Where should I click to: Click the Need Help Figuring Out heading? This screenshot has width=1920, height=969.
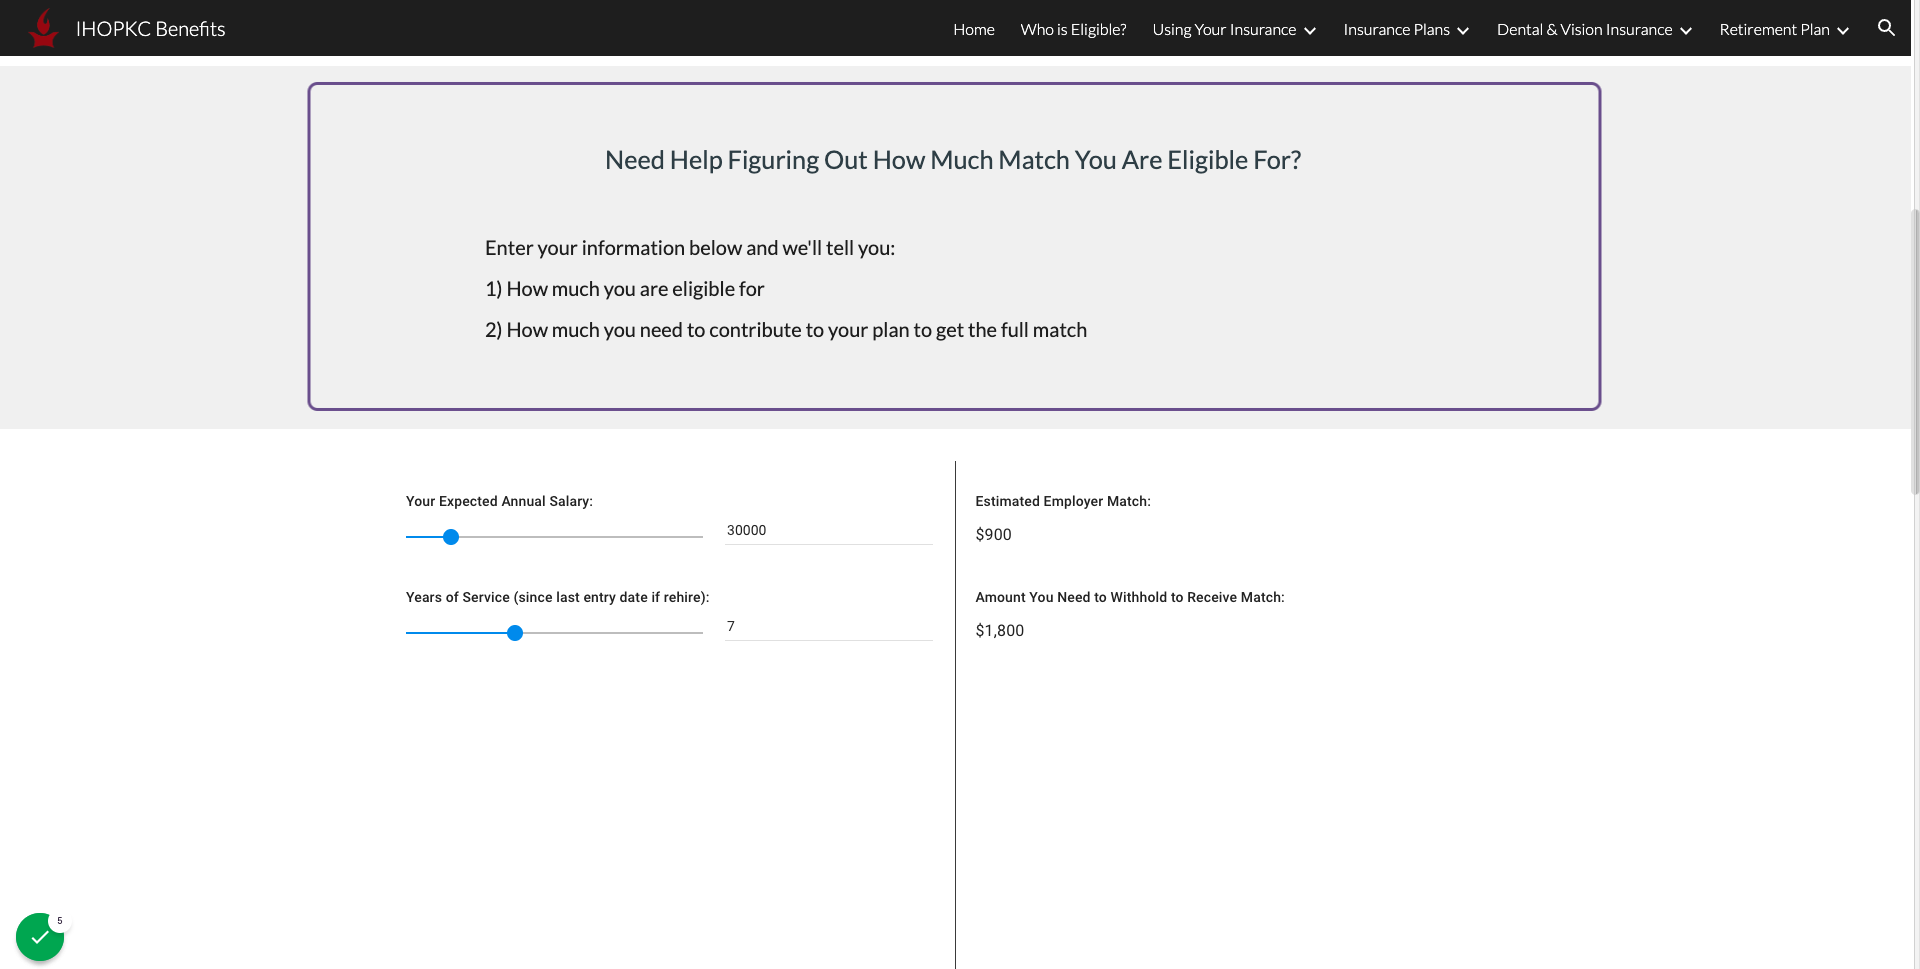pos(953,160)
